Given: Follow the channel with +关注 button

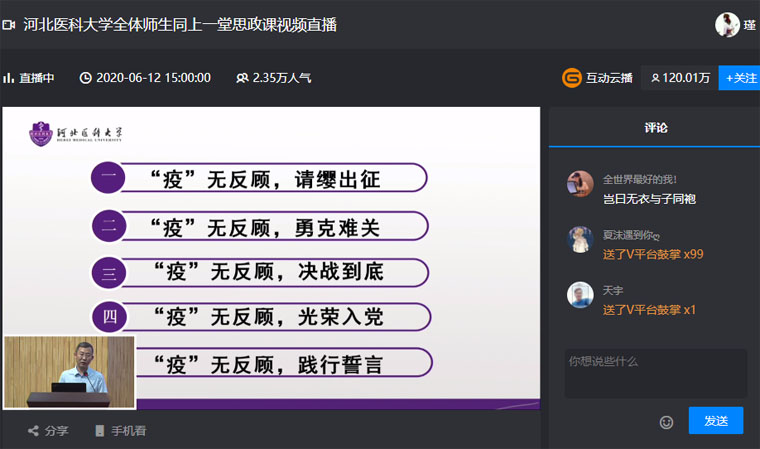Looking at the screenshot, I should click(740, 78).
